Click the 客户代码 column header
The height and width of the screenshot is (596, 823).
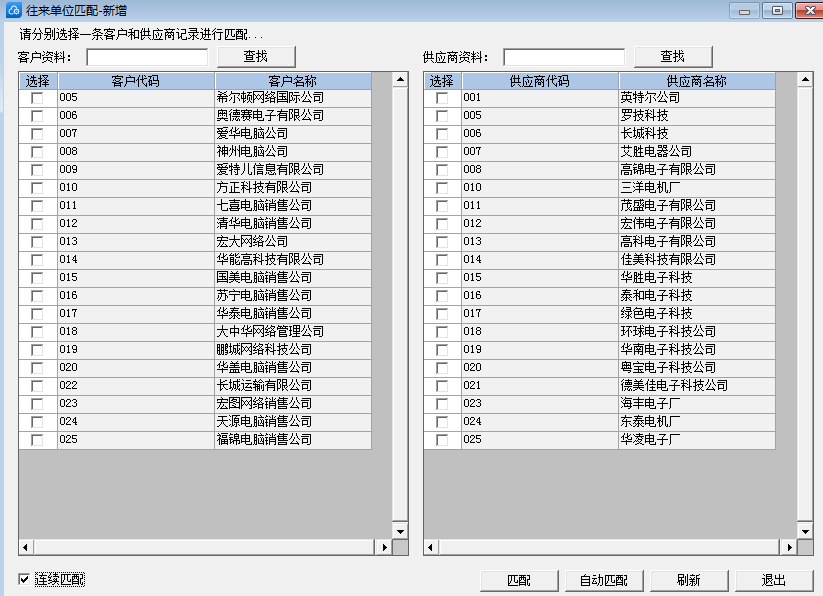(x=136, y=81)
